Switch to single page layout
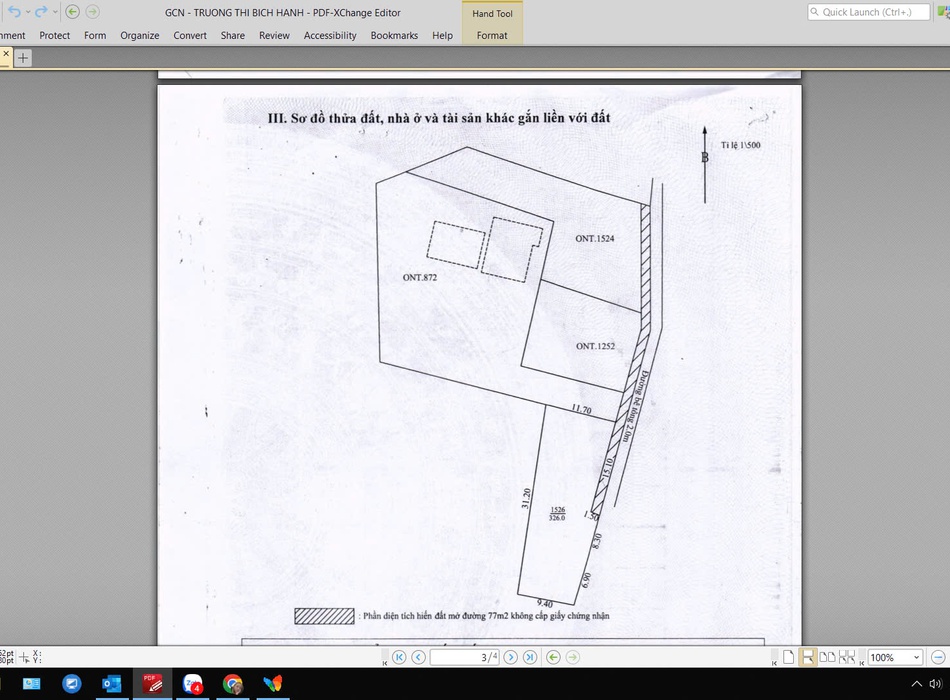 (789, 657)
